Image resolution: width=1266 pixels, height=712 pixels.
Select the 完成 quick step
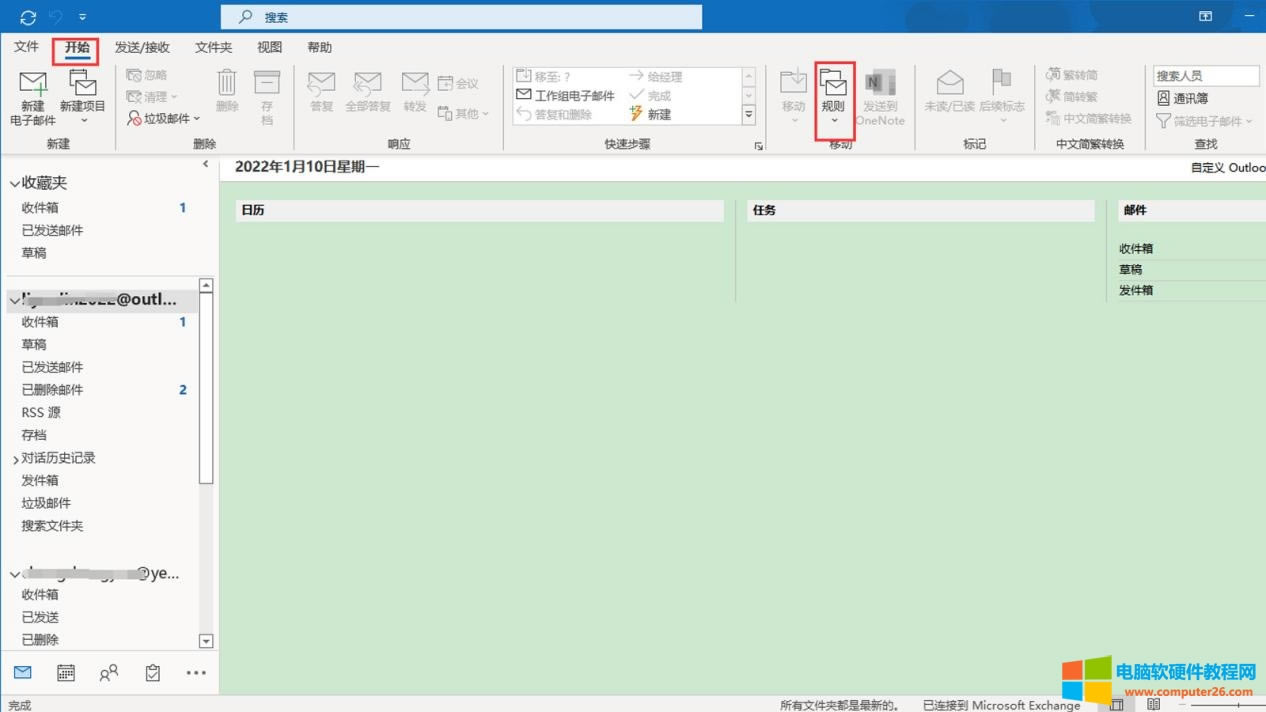click(650, 95)
